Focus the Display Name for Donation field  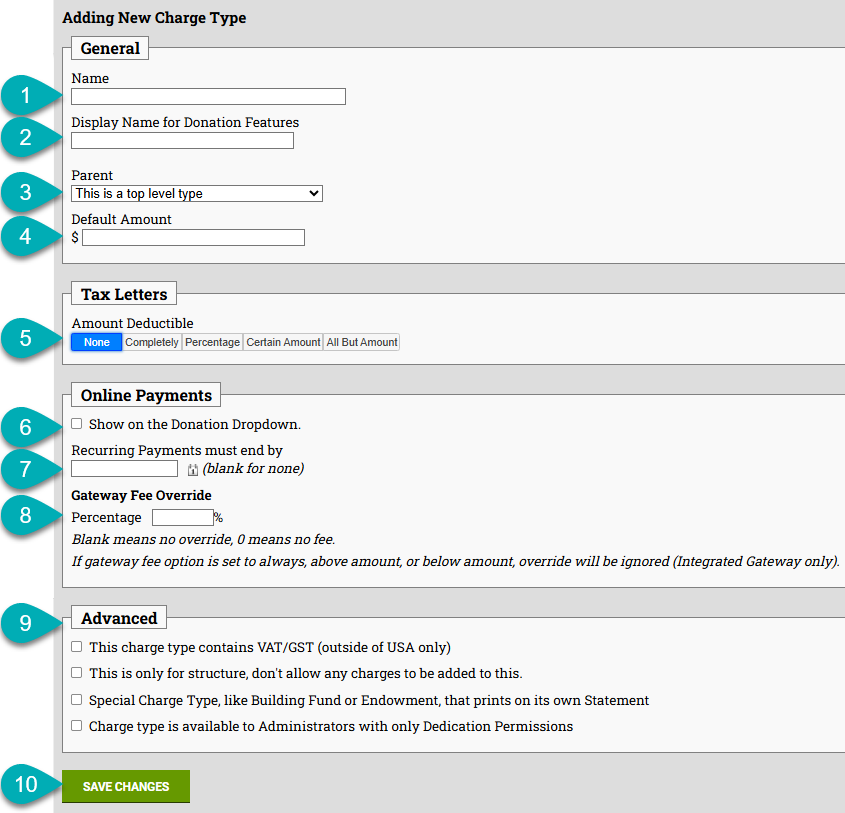[182, 141]
